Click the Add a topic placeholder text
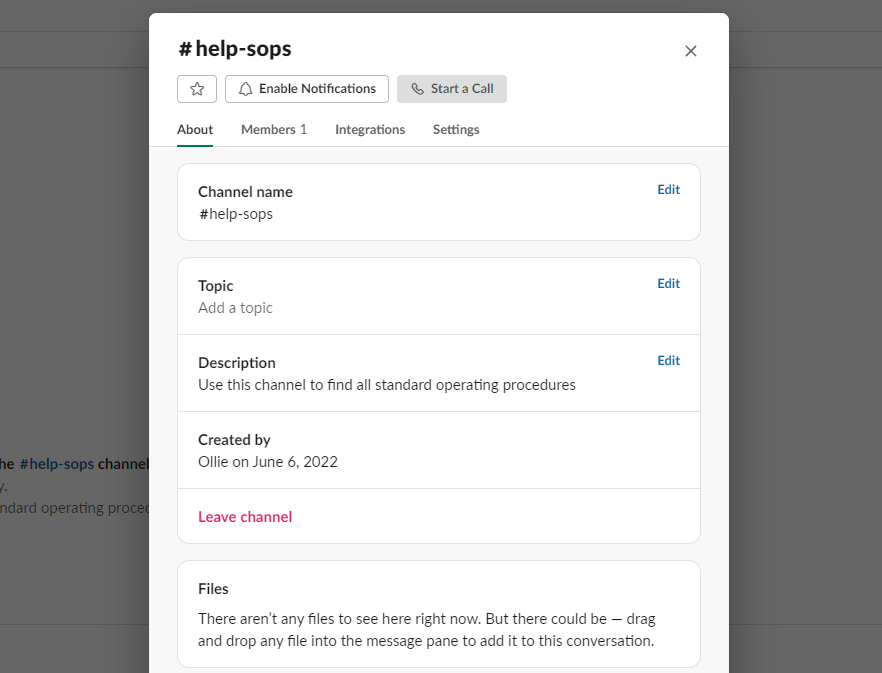Image resolution: width=882 pixels, height=673 pixels. click(235, 307)
